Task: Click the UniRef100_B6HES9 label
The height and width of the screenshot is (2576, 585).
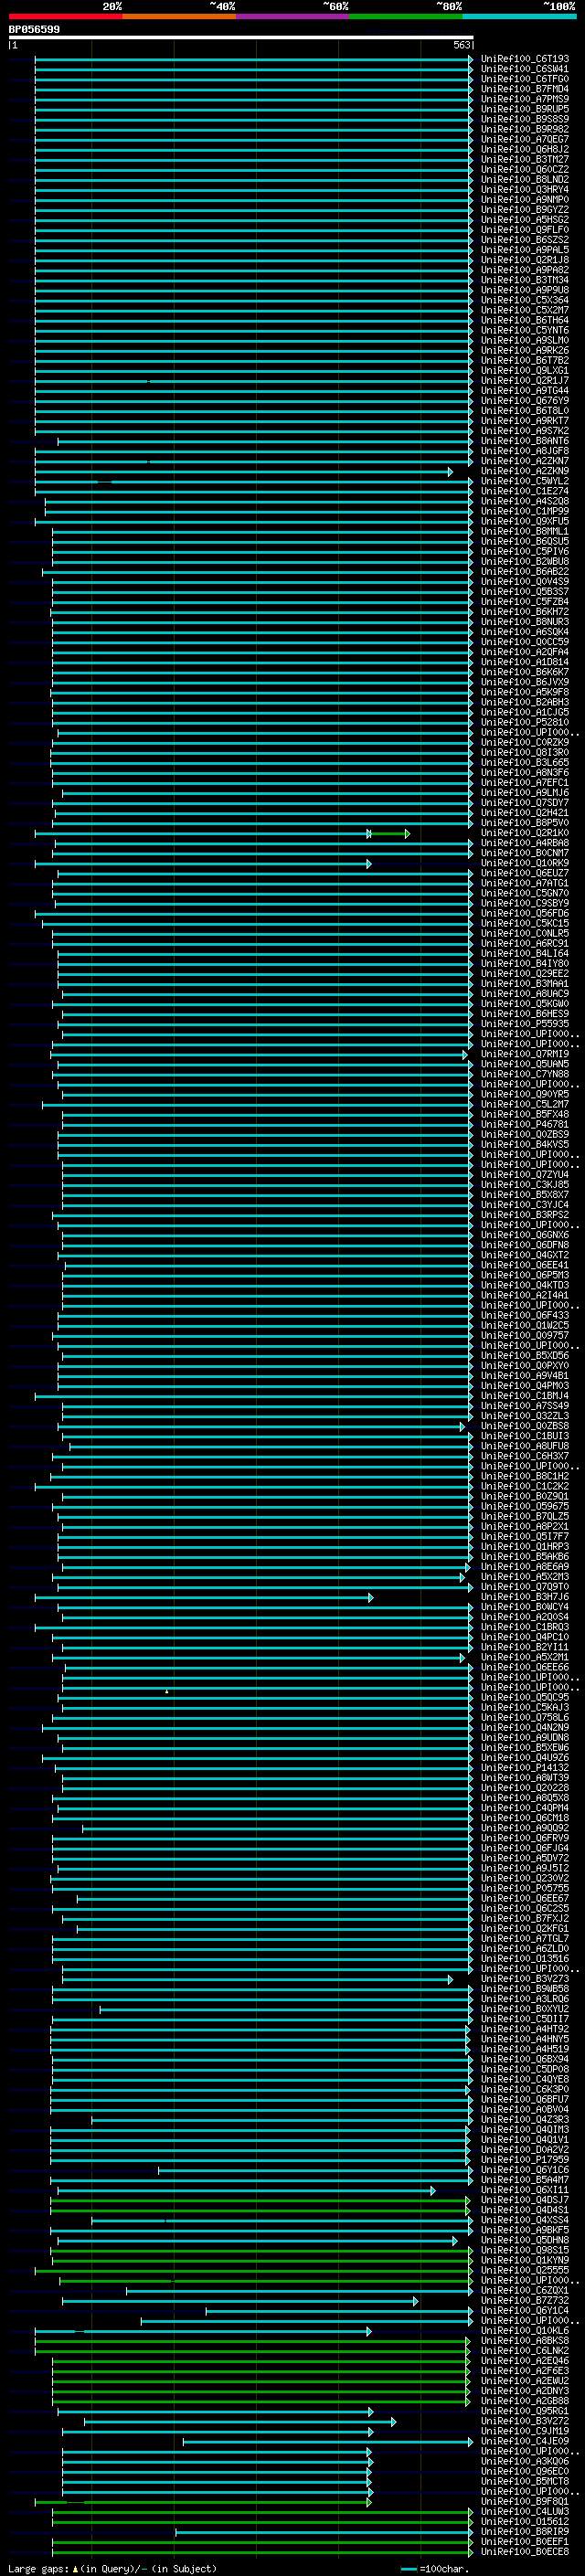Action: click(524, 1013)
